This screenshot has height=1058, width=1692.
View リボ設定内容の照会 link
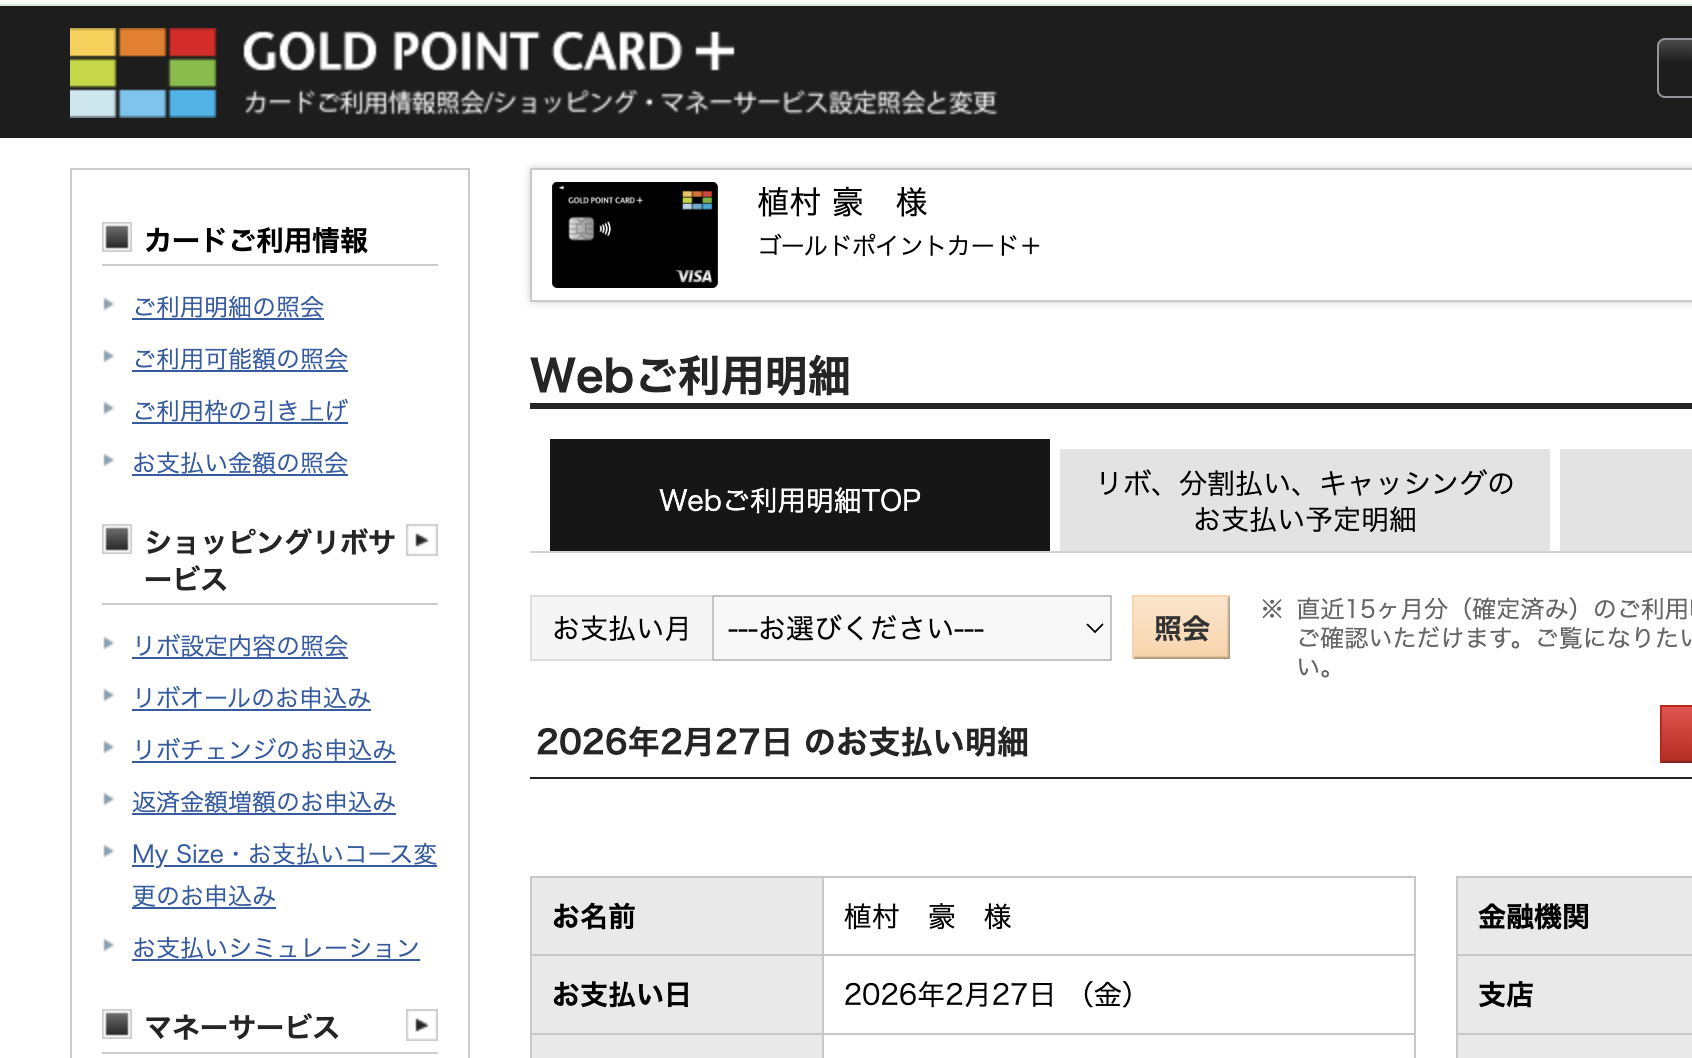240,646
